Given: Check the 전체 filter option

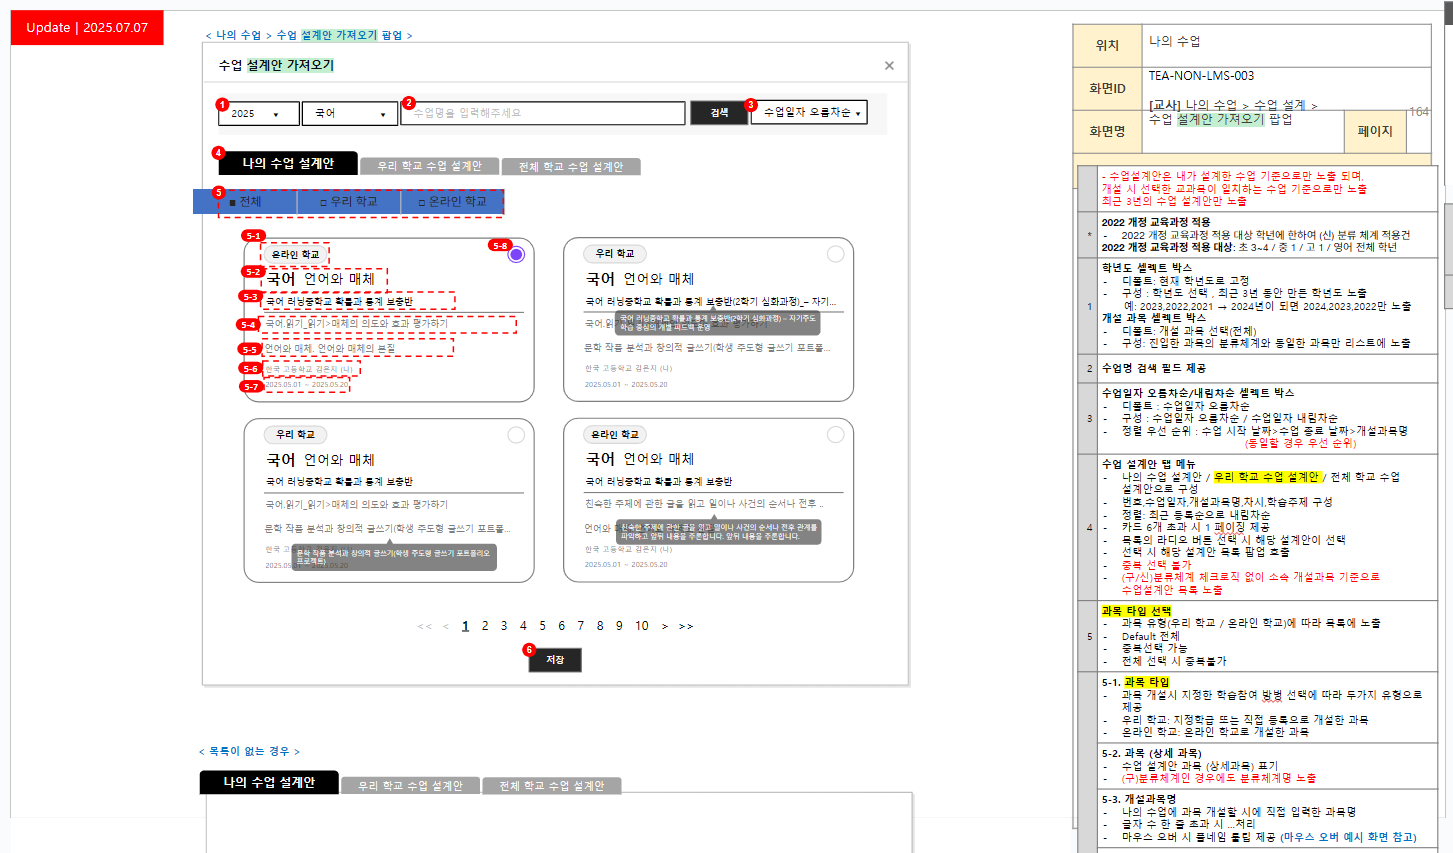Looking at the screenshot, I should [246, 202].
